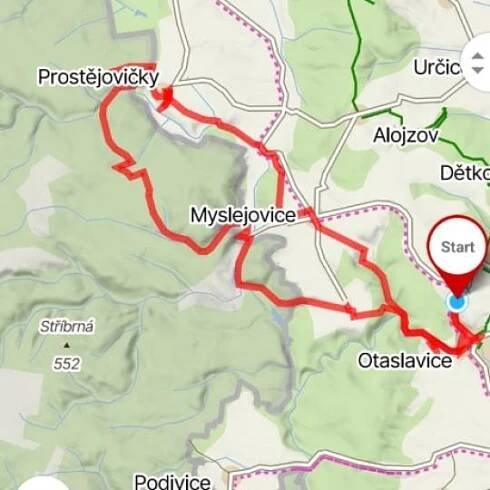Tap the down arrow in the round control
Image resolution: width=490 pixels, height=490 pixels.
click(478, 70)
